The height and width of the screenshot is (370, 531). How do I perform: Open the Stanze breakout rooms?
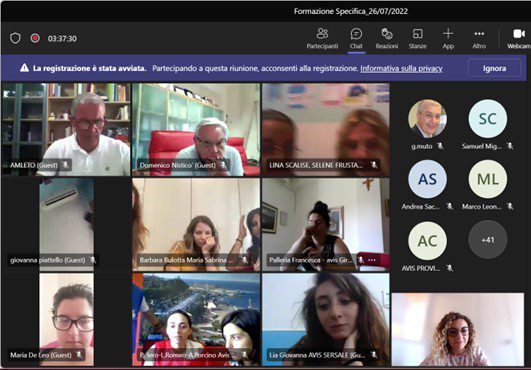coord(418,39)
